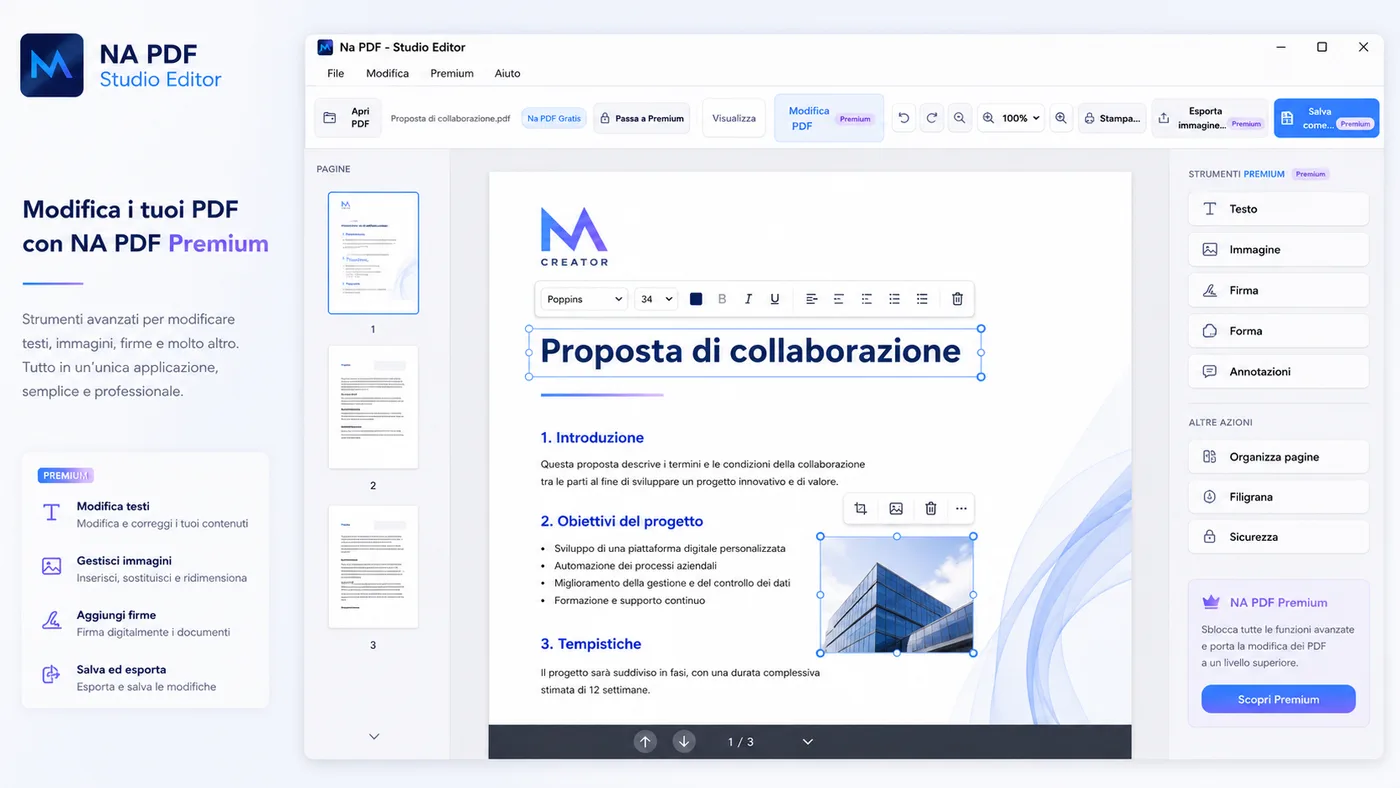Image resolution: width=1400 pixels, height=788 pixels.
Task: Open the Sicurezza security option
Action: pos(1278,537)
